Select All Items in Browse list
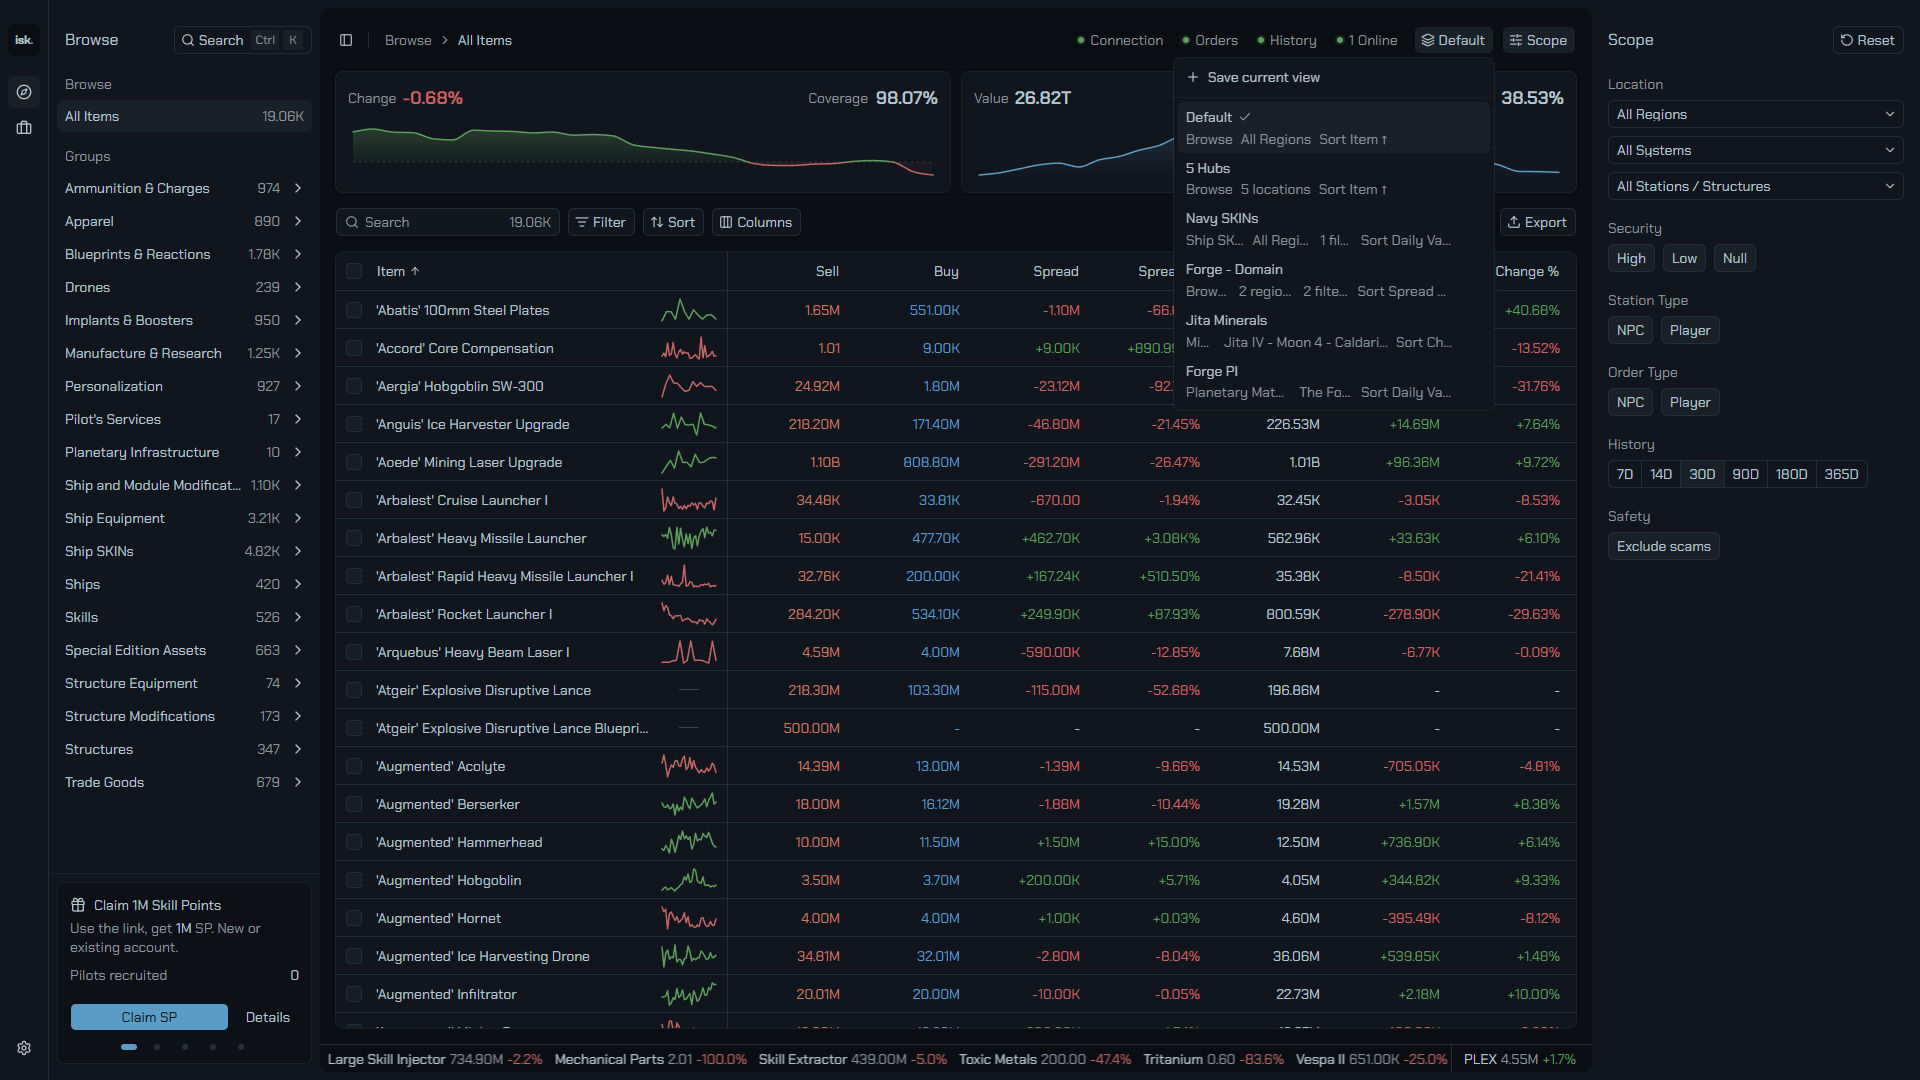The image size is (1920, 1080). pyautogui.click(x=184, y=116)
